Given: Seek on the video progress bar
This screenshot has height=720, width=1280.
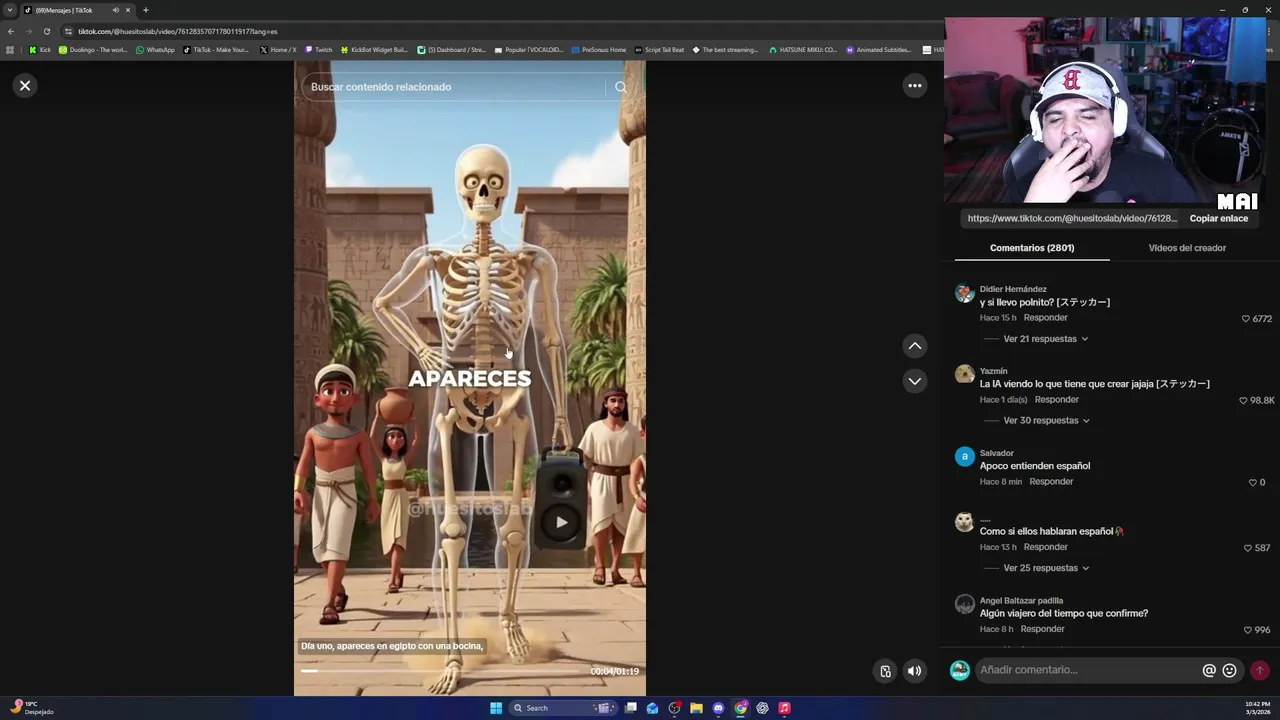Looking at the screenshot, I should coord(440,671).
